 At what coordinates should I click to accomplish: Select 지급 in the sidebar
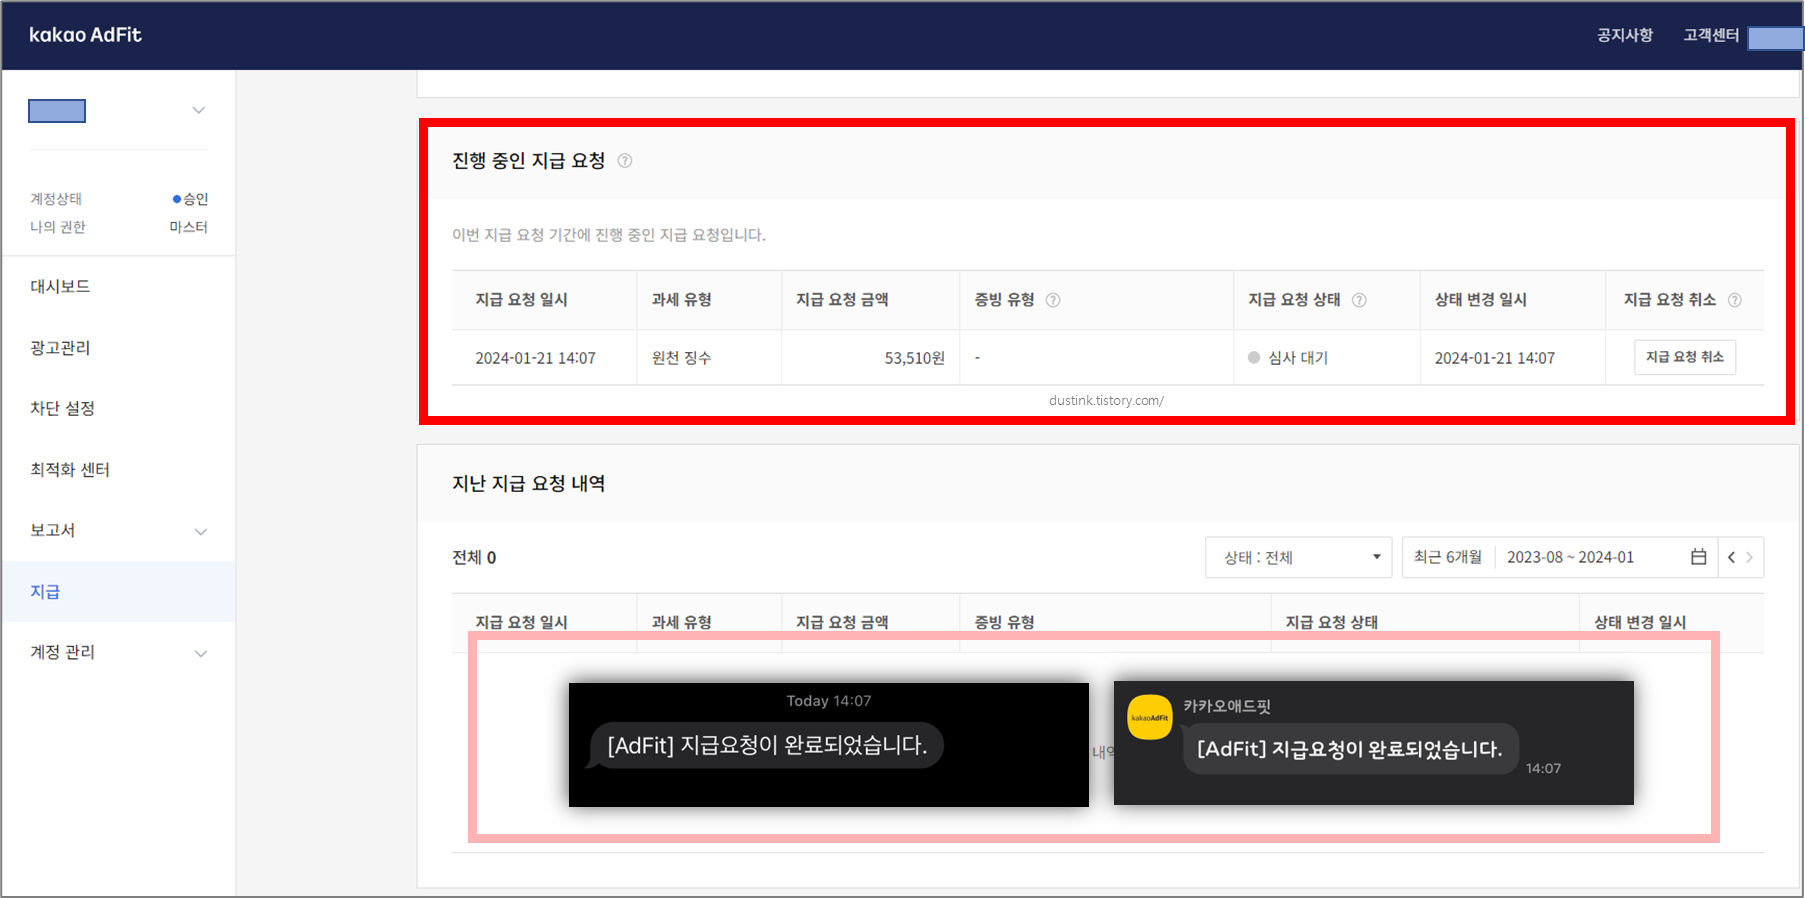click(x=45, y=591)
